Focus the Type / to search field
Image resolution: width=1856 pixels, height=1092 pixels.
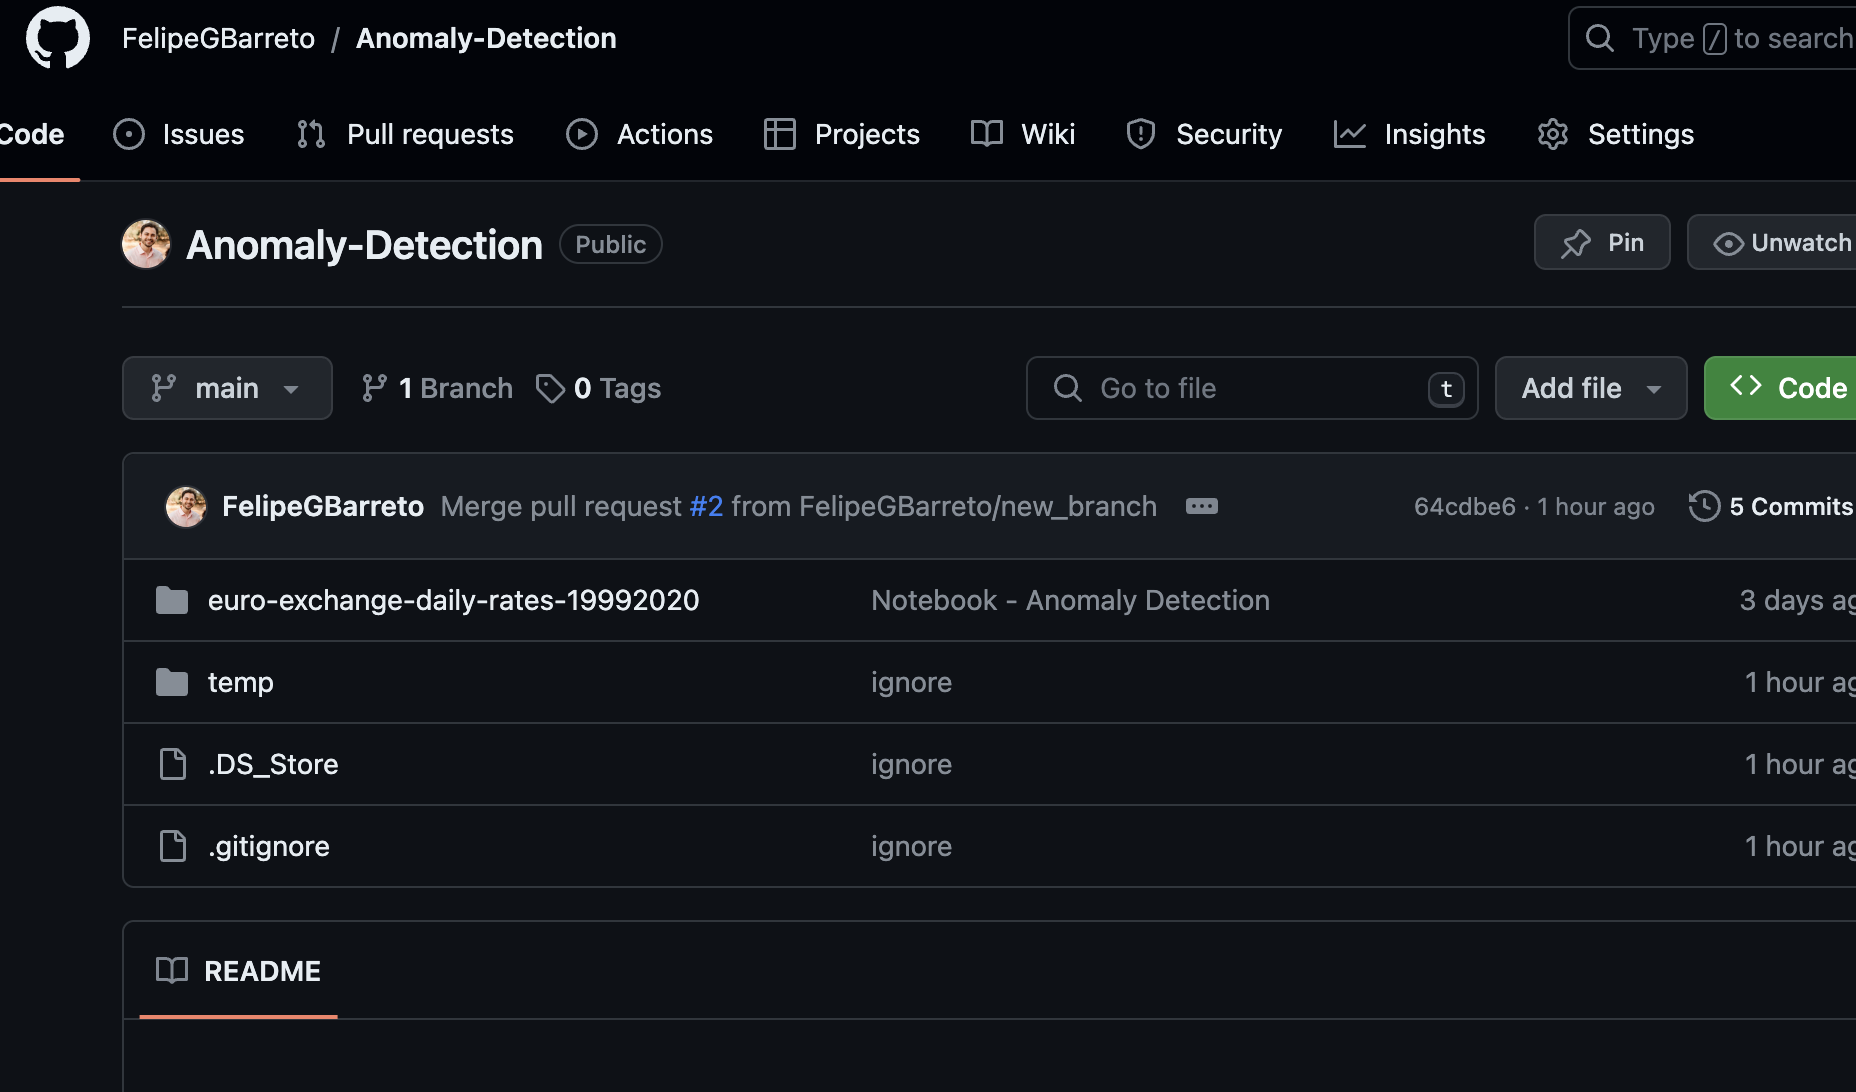[1712, 38]
